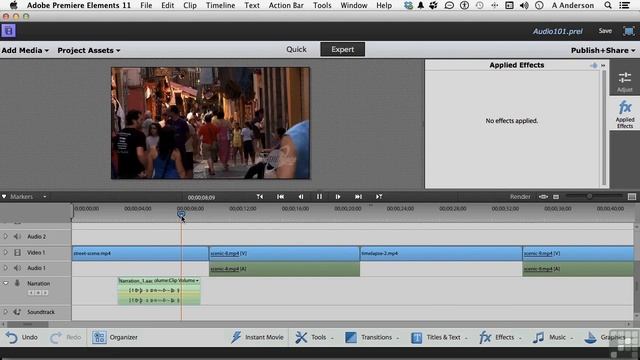Image resolution: width=640 pixels, height=360 pixels.
Task: Click the timeline horizontal scrollbar
Action: pyautogui.click(x=28, y=324)
